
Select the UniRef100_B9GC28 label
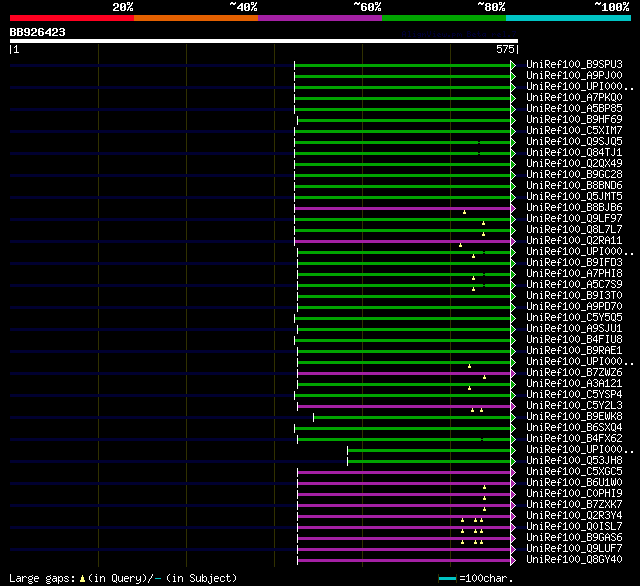[x=574, y=175]
